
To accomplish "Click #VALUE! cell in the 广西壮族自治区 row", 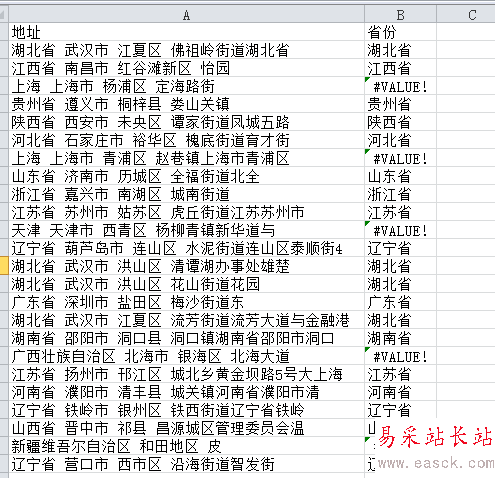I will click(400, 356).
